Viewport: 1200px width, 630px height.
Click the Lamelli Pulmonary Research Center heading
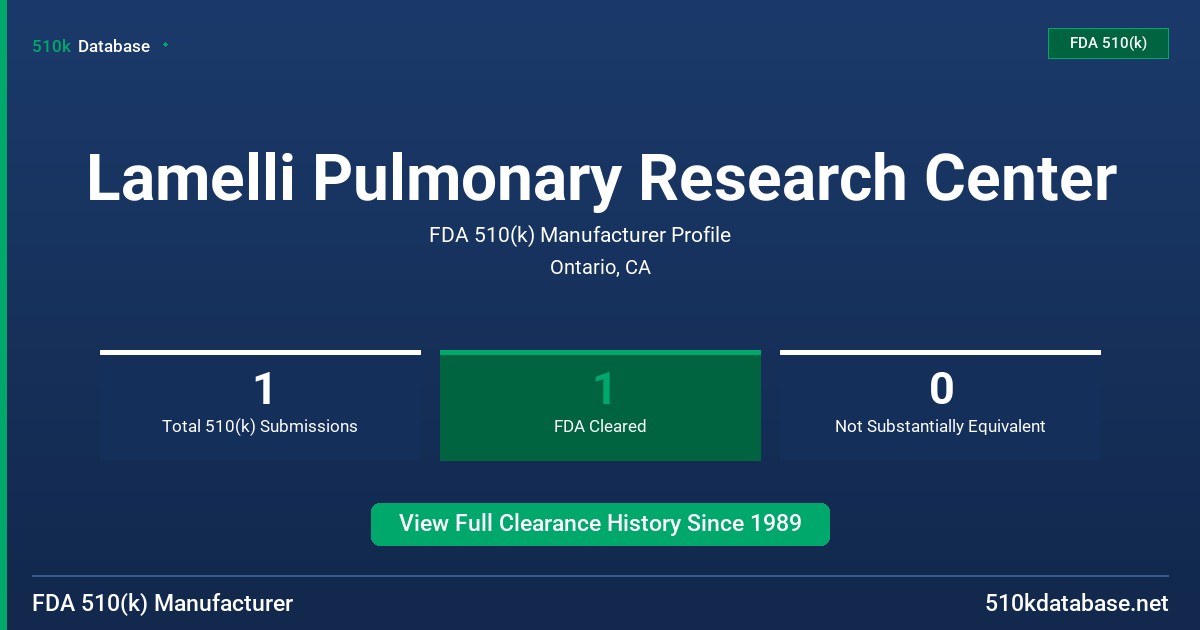(601, 178)
